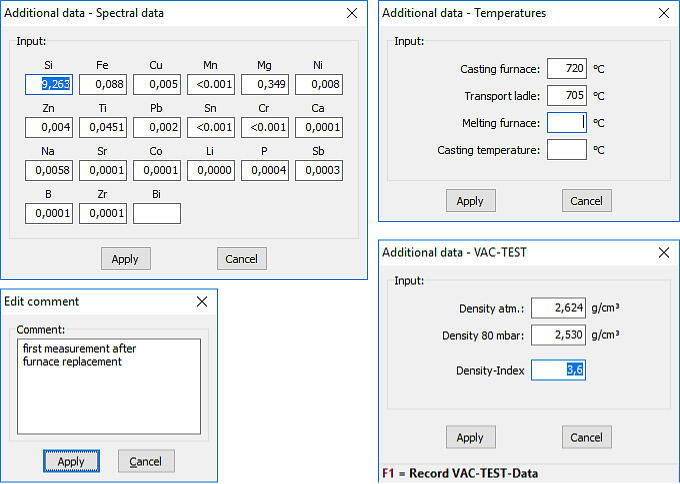Image resolution: width=680 pixels, height=484 pixels.
Task: Cancel the Edit comment dialog
Action: (x=146, y=461)
